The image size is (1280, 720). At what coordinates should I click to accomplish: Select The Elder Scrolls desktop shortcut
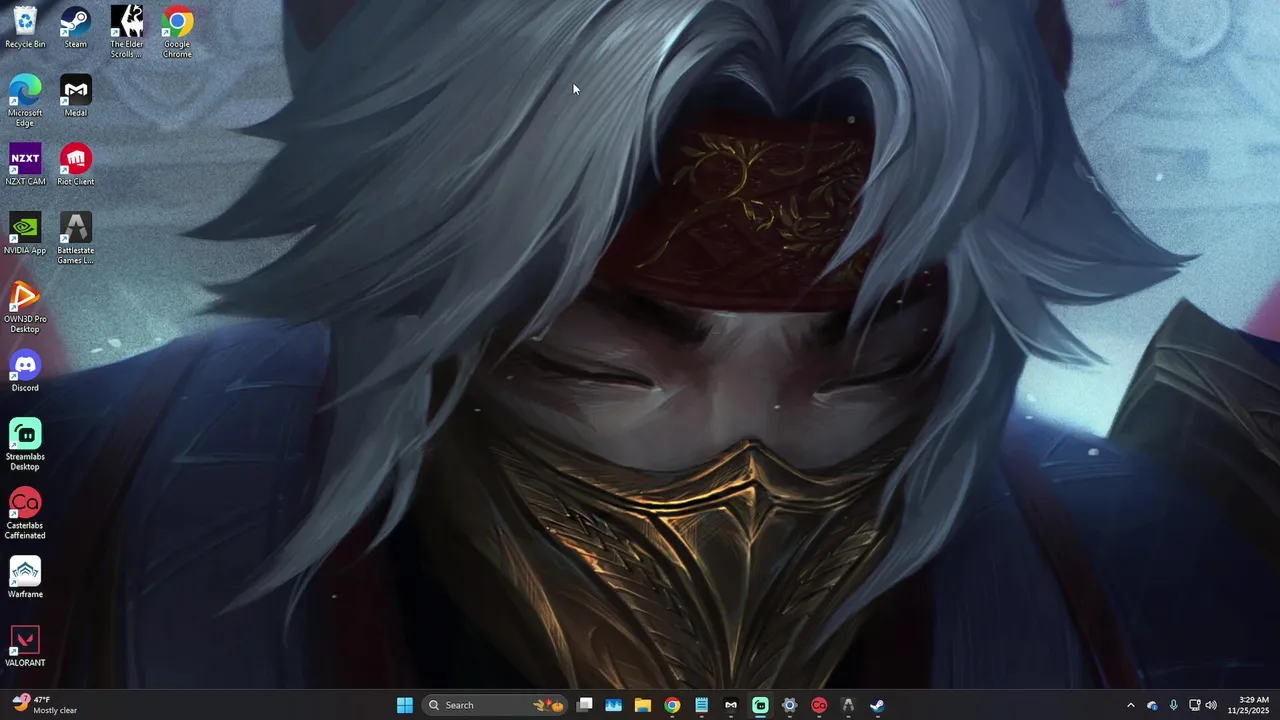click(x=127, y=32)
